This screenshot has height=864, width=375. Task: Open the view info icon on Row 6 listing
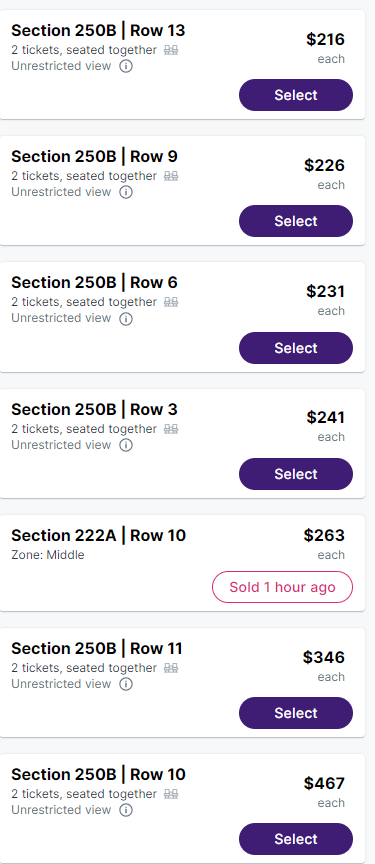(126, 318)
